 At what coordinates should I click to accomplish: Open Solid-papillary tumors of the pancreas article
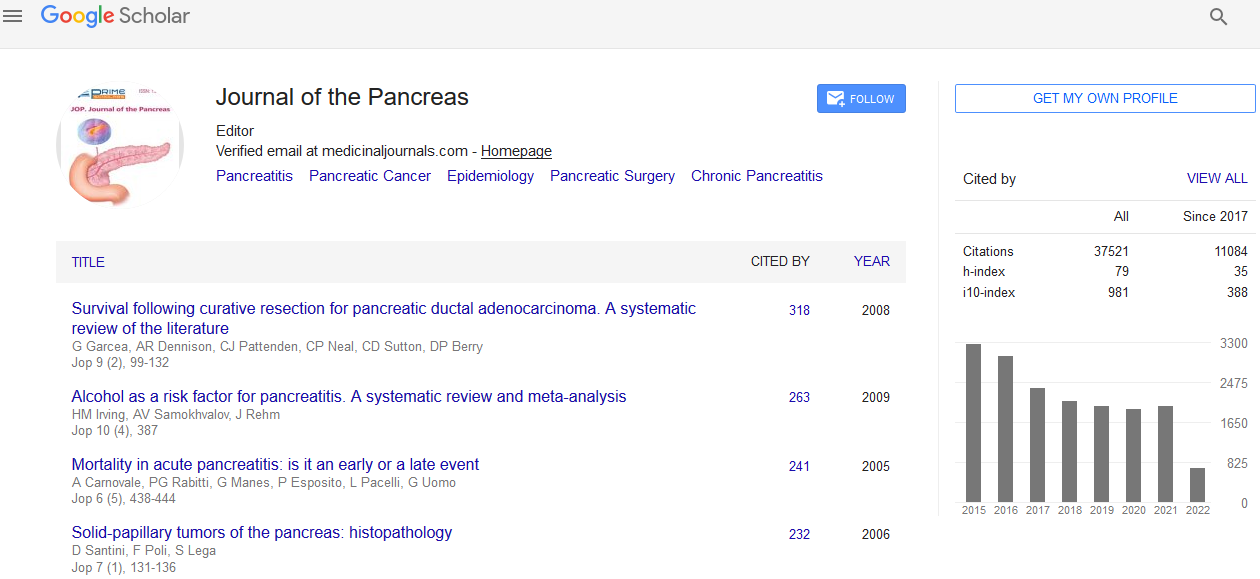tap(262, 533)
